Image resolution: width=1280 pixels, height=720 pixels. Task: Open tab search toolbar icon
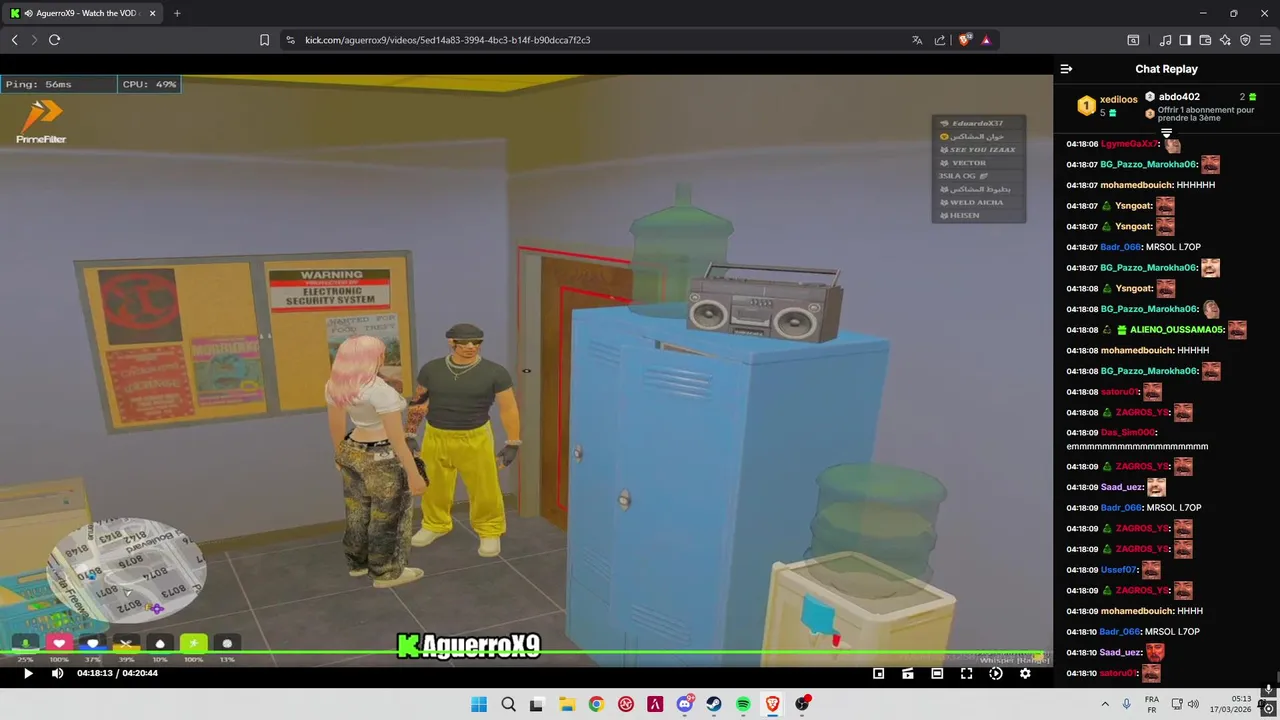(1133, 40)
